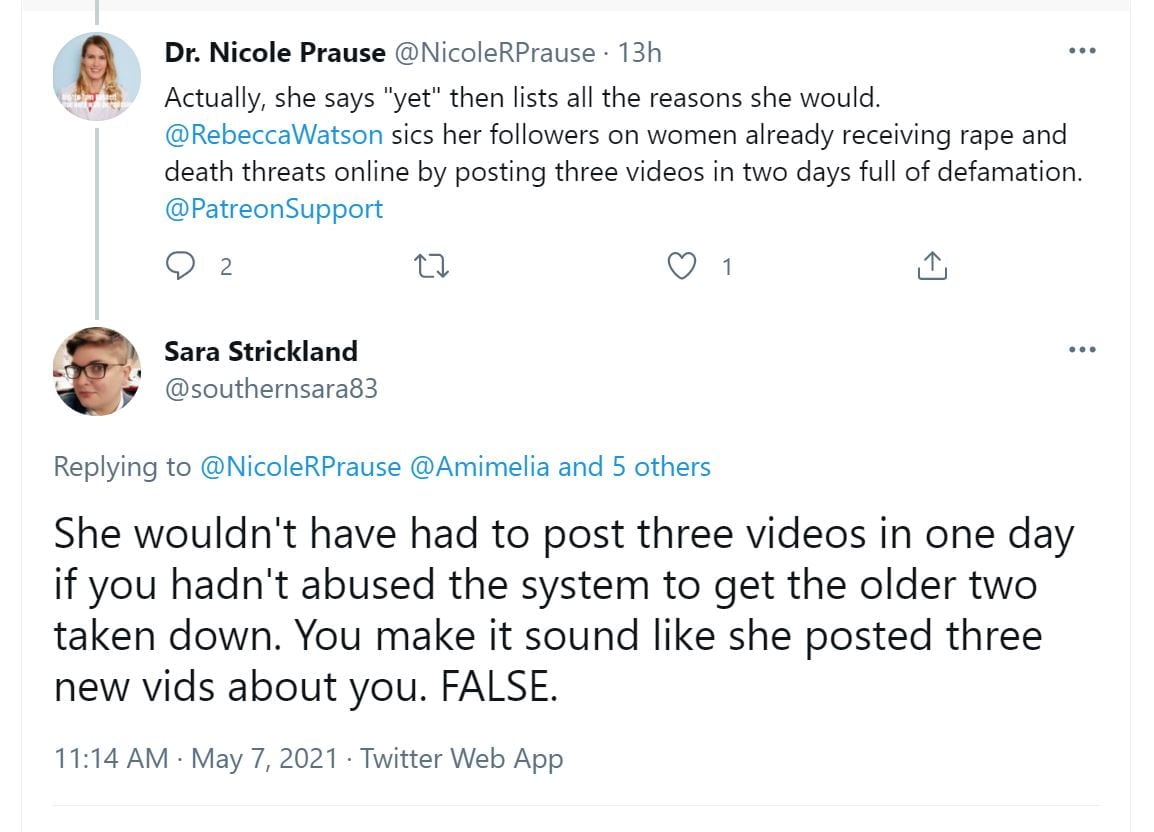
Task: Click the Sara Strickland display name
Action: pos(261,352)
